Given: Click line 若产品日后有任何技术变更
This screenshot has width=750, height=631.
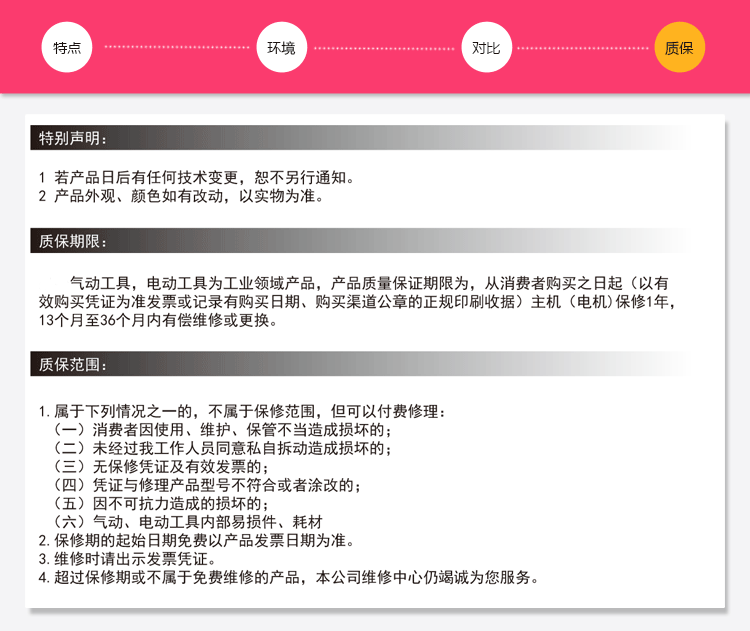Looking at the screenshot, I should click(197, 177).
